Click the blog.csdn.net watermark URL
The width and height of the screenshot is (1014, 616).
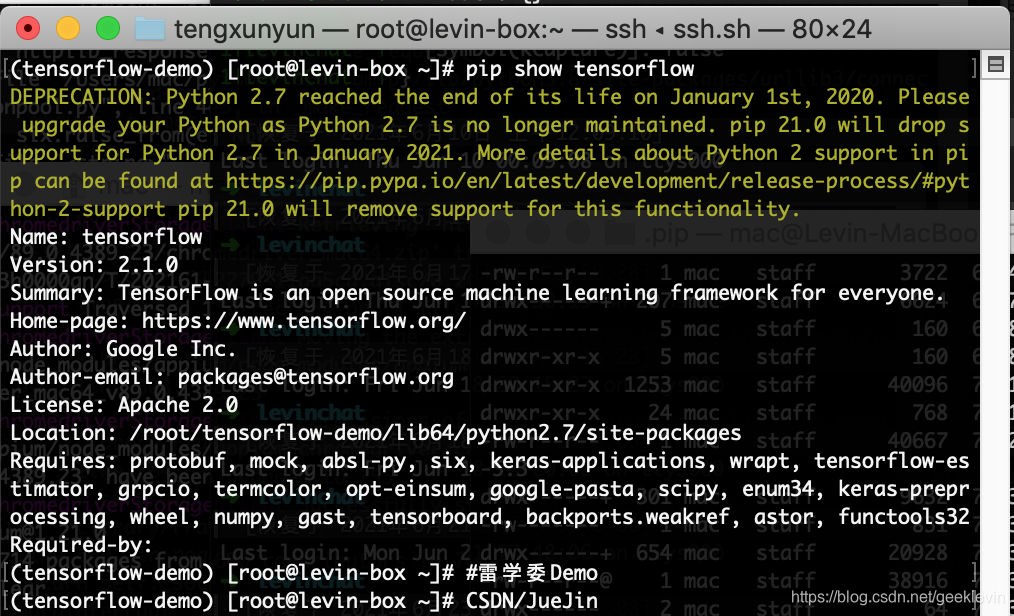click(x=899, y=597)
